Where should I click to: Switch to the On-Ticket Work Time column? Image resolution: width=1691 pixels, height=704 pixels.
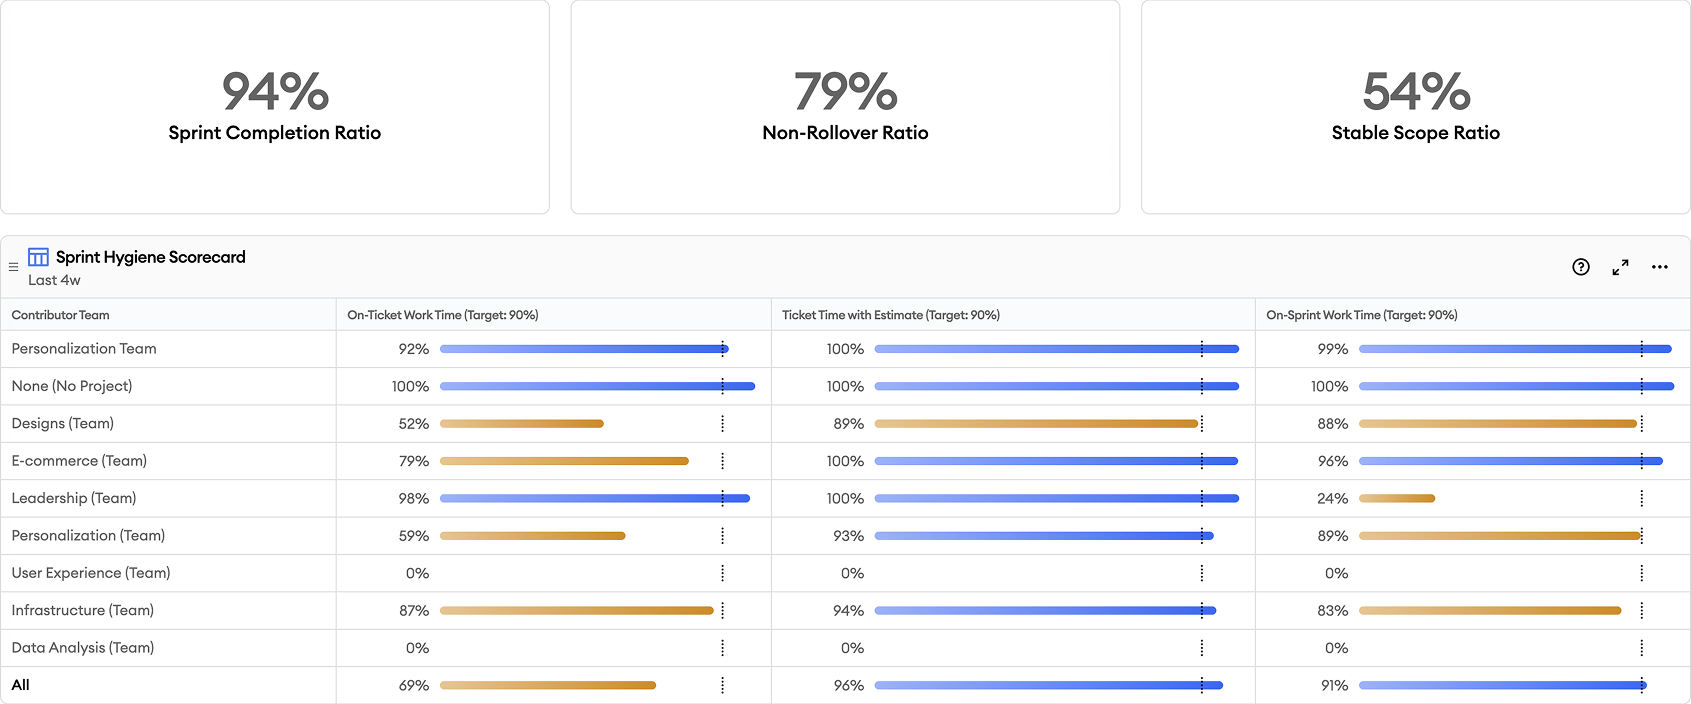(443, 314)
